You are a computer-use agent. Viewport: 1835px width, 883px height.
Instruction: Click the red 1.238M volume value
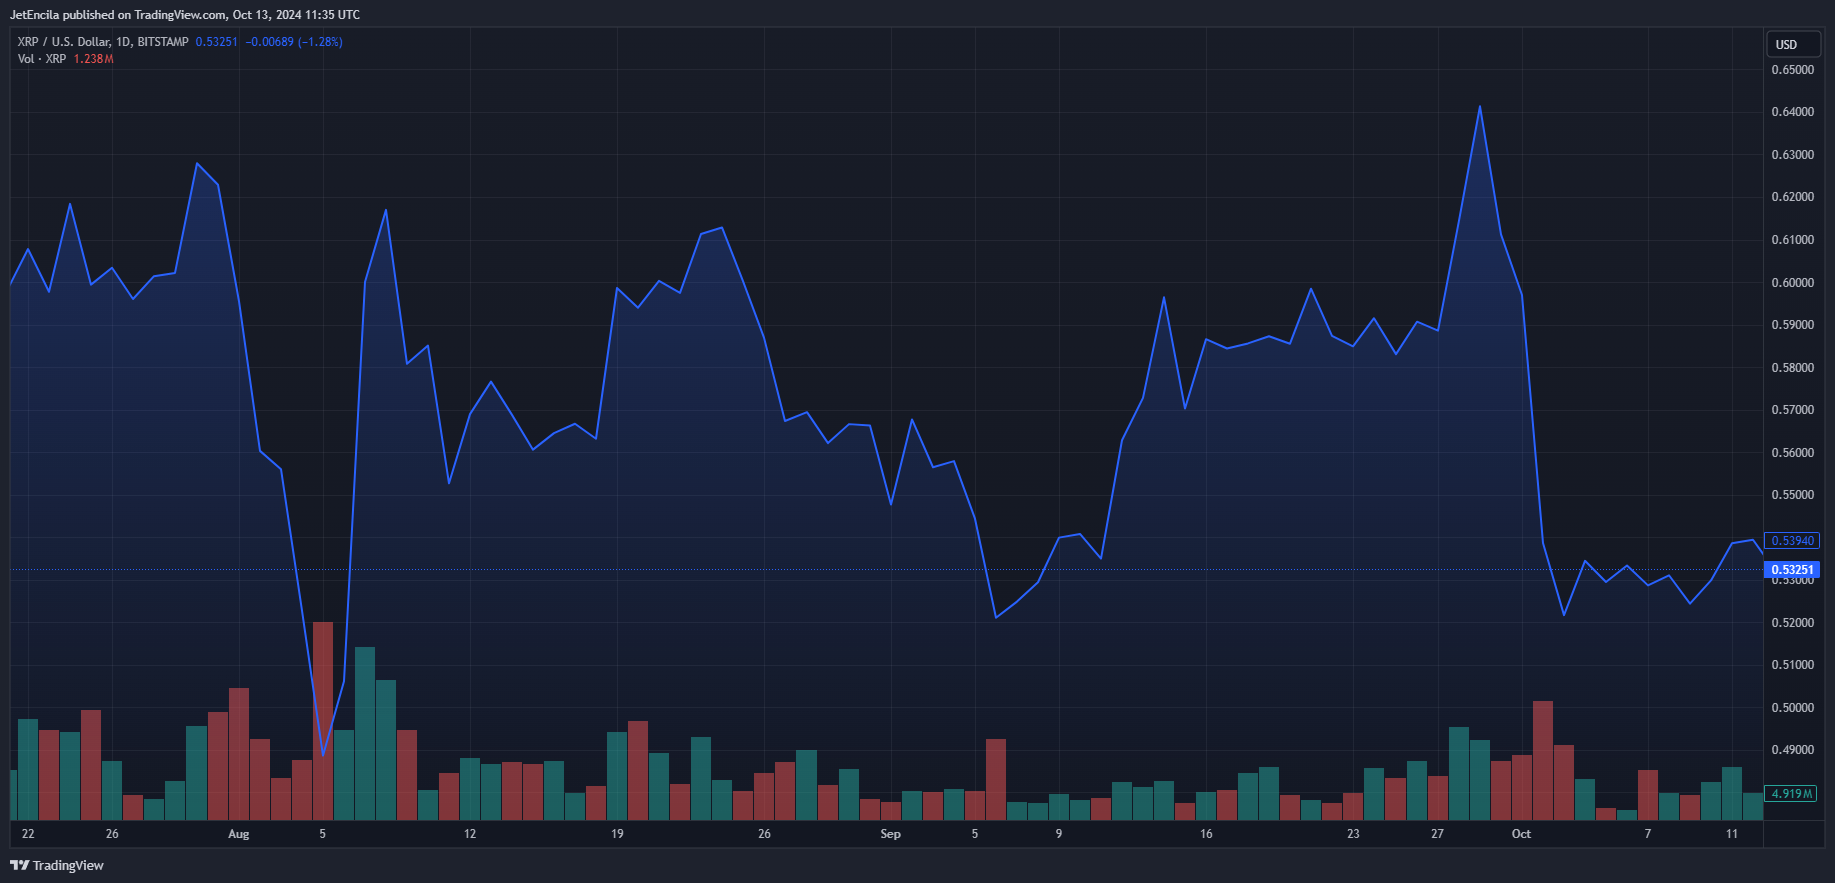click(93, 59)
